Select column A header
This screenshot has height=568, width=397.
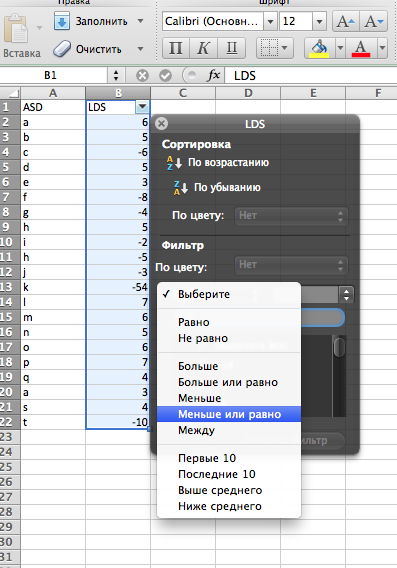[53, 93]
